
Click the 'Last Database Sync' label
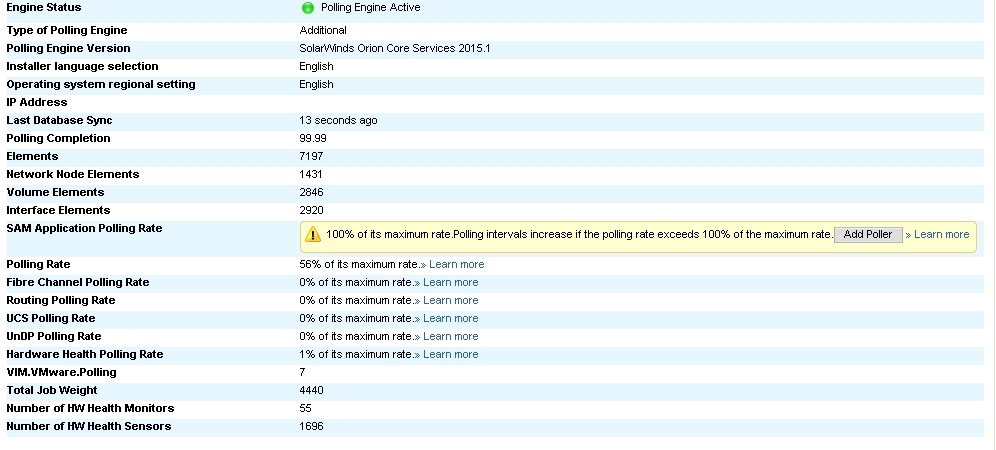tap(60, 121)
